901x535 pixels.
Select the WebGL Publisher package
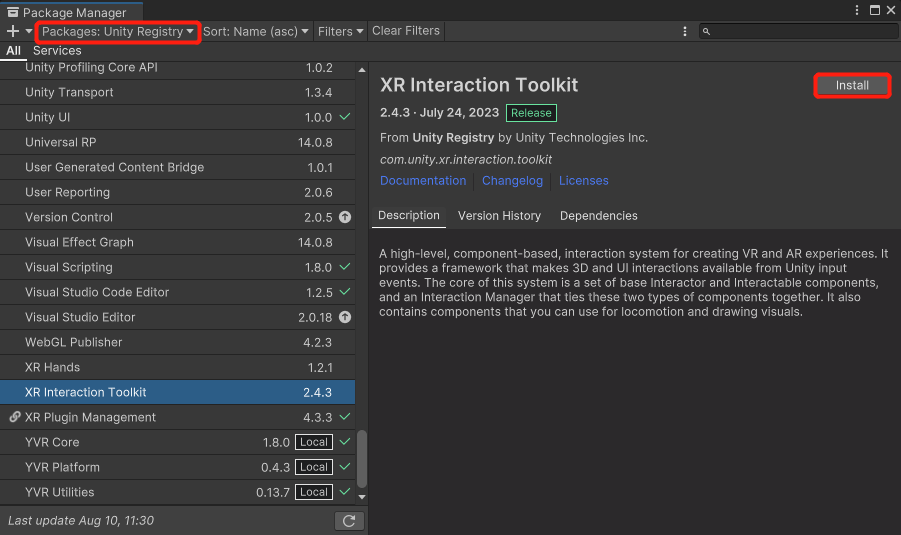pyautogui.click(x=178, y=342)
